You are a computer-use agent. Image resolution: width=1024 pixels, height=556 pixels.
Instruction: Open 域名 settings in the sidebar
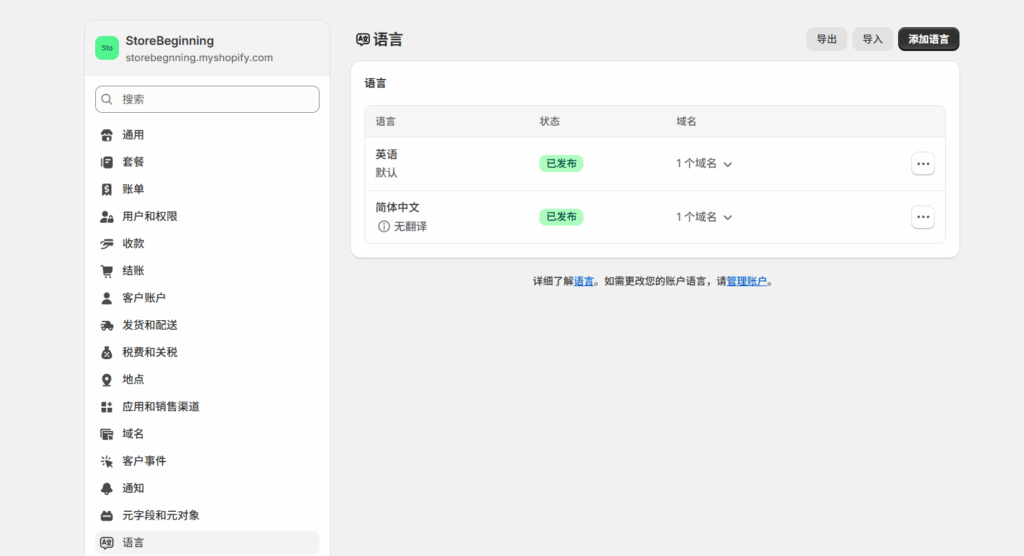coord(133,434)
